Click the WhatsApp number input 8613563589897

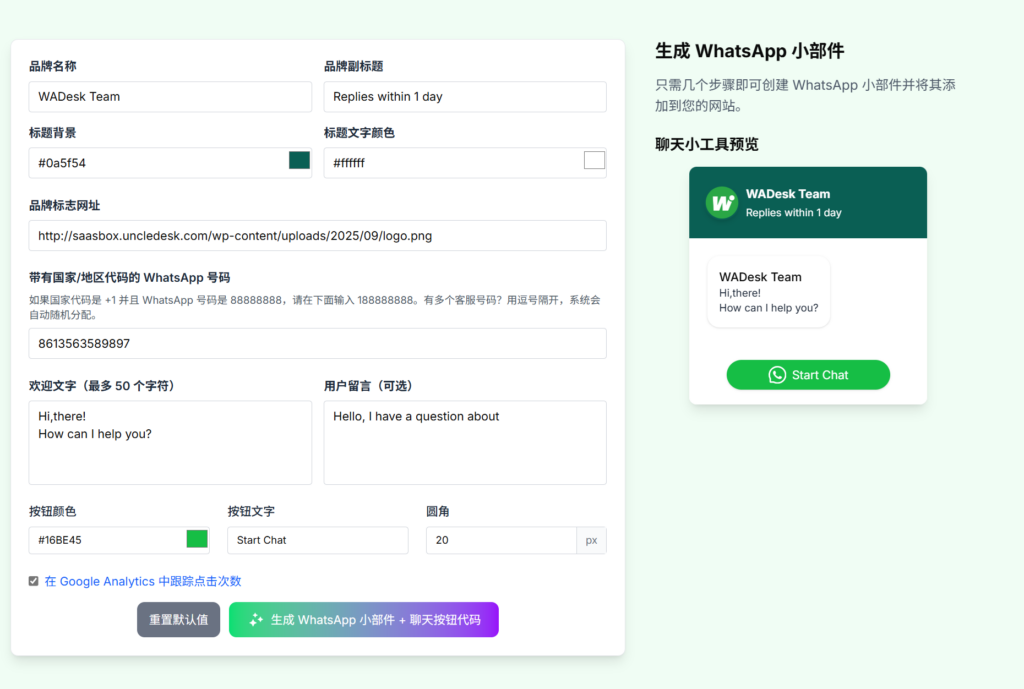[318, 342]
